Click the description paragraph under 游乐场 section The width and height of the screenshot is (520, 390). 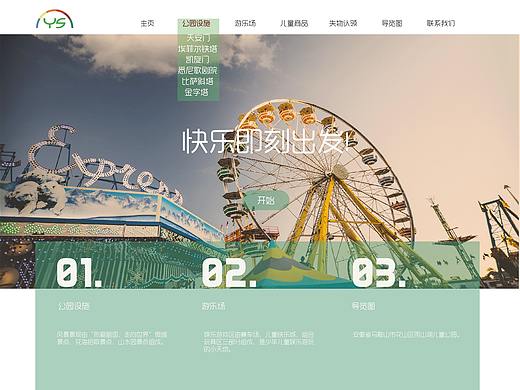tap(259, 341)
